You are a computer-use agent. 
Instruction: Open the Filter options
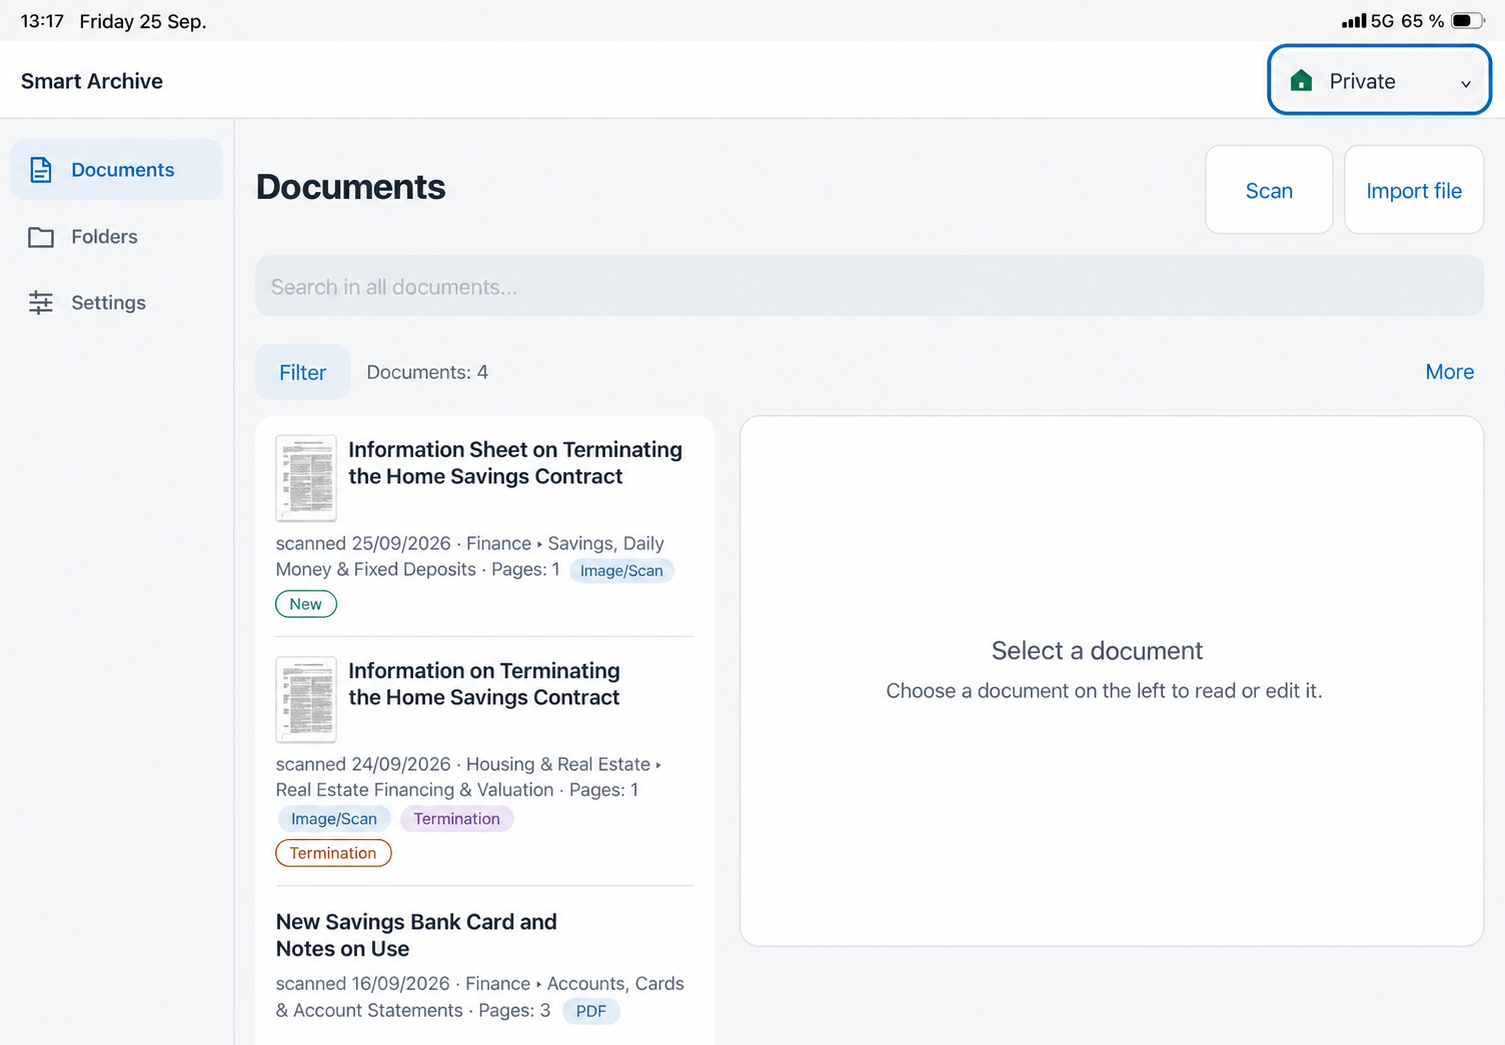pos(303,372)
